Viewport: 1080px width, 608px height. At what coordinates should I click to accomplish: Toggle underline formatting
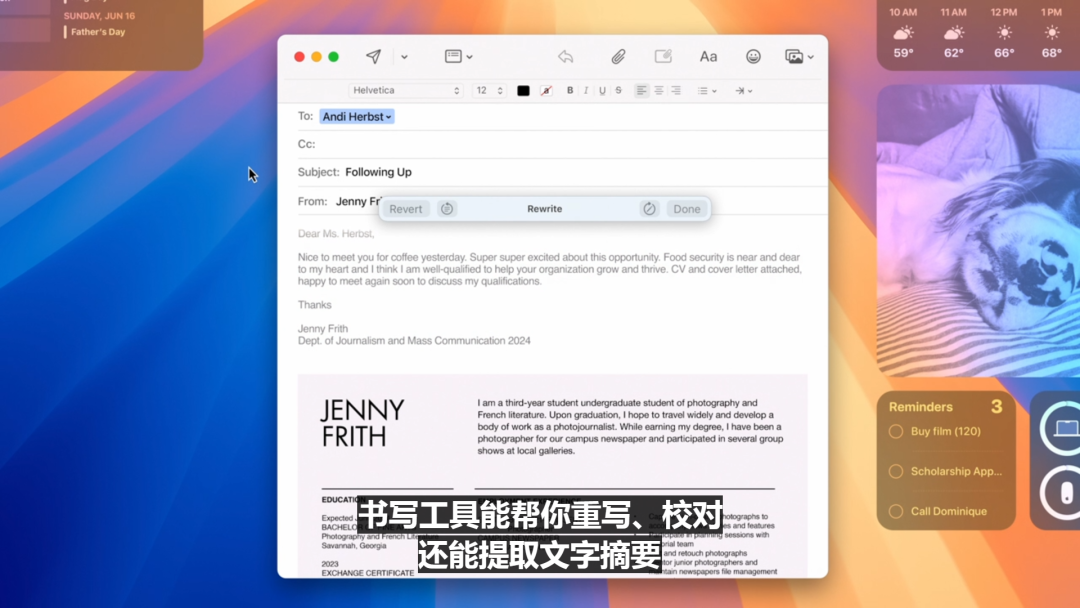(x=602, y=90)
